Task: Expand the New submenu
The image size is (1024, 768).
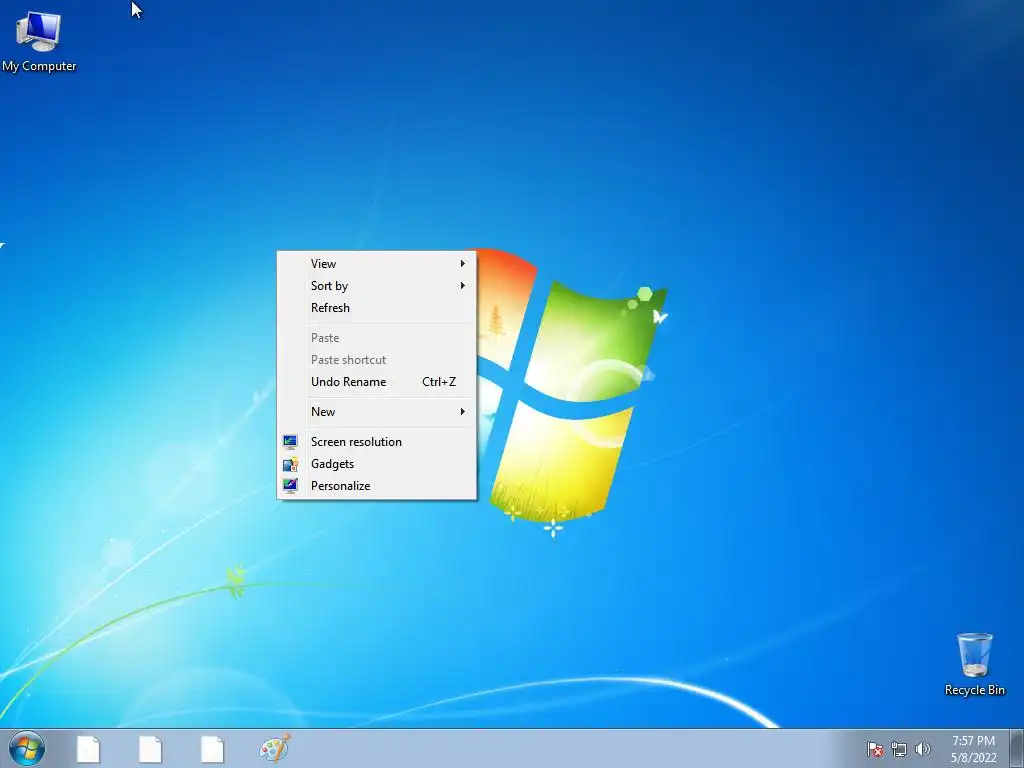Action: (377, 412)
